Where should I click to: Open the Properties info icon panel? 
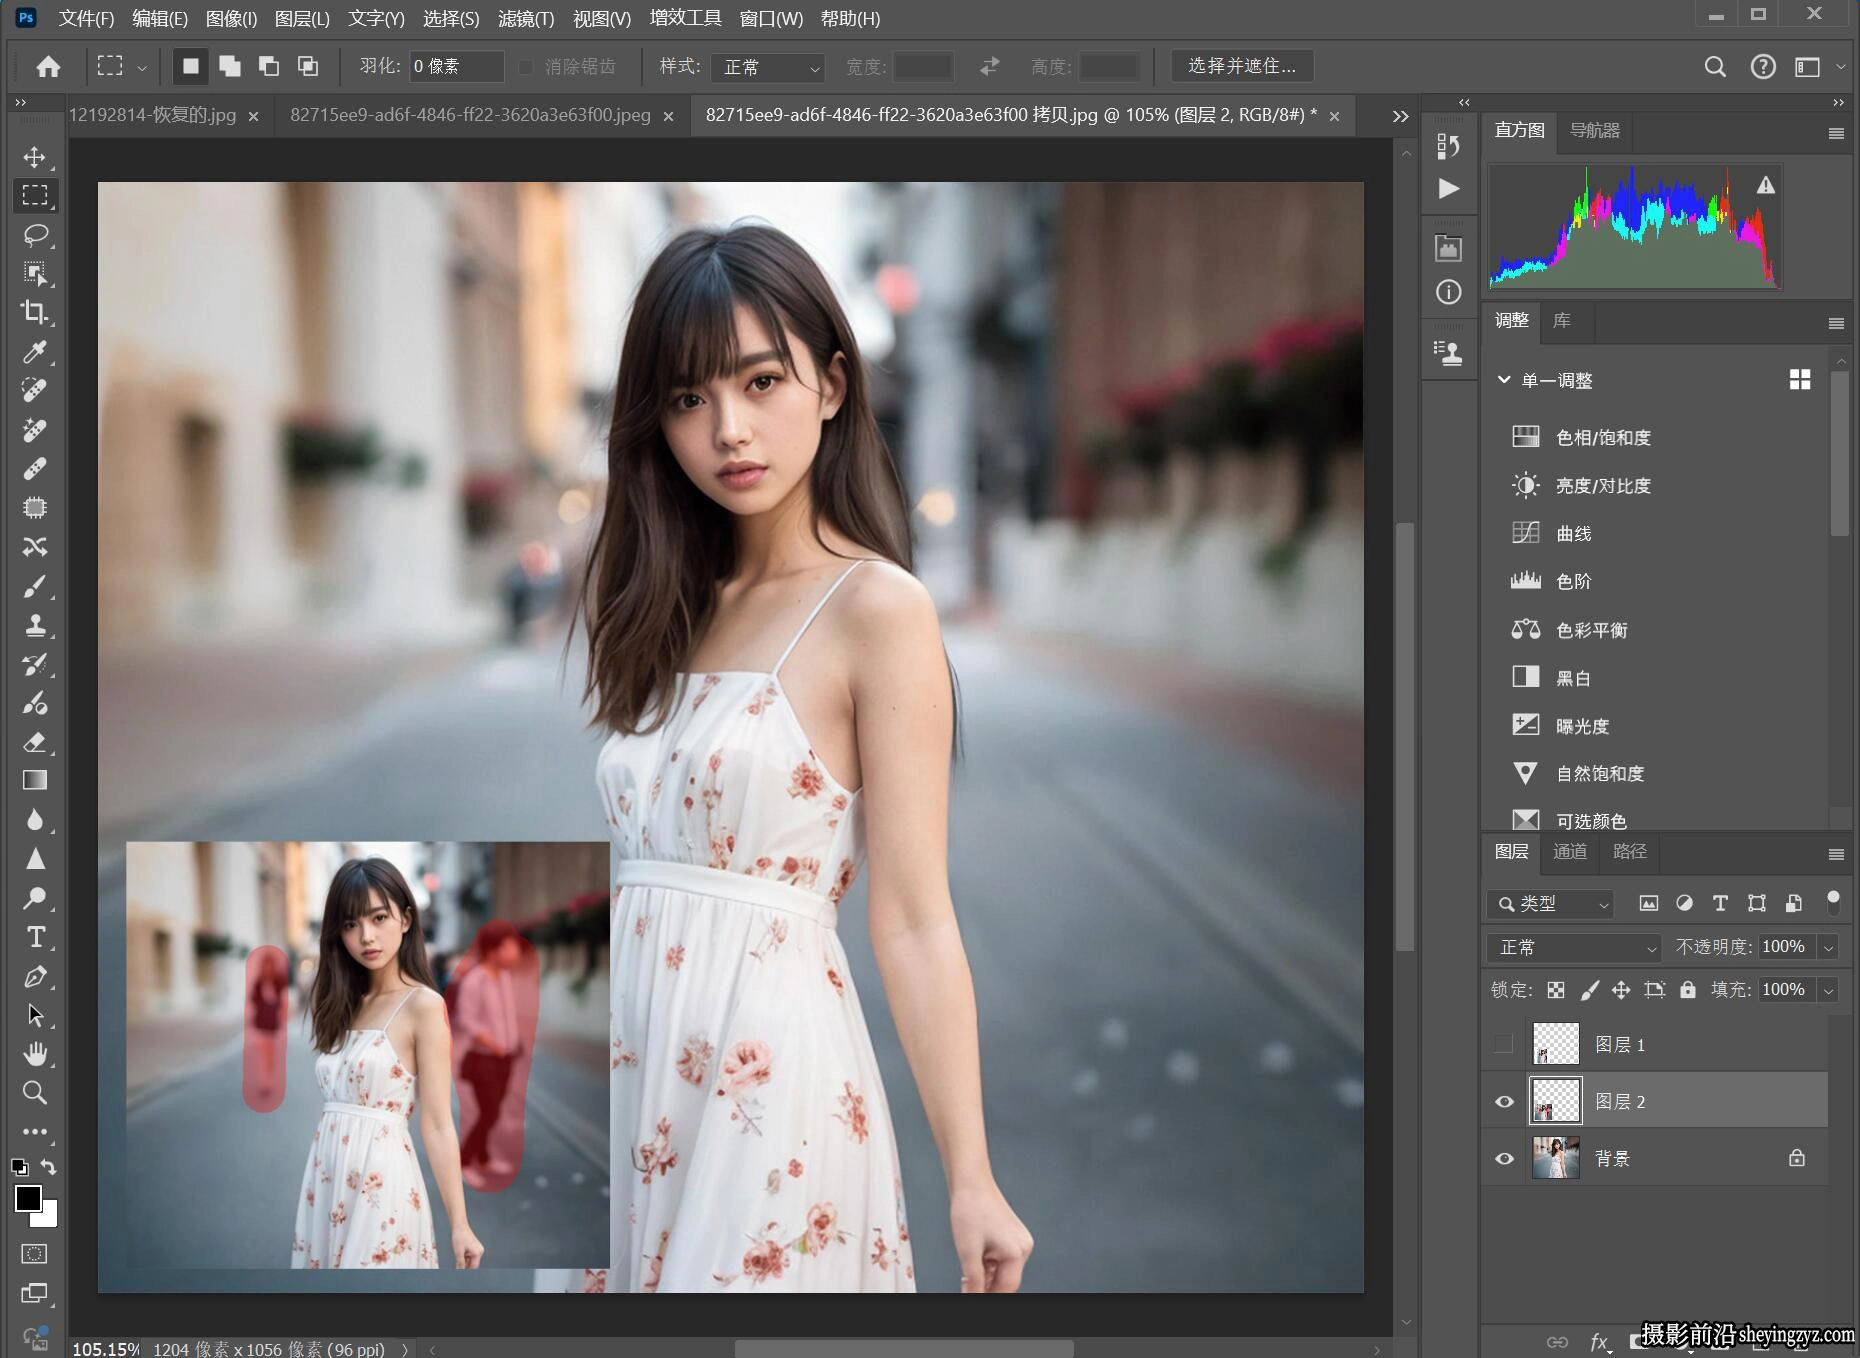coord(1449,292)
